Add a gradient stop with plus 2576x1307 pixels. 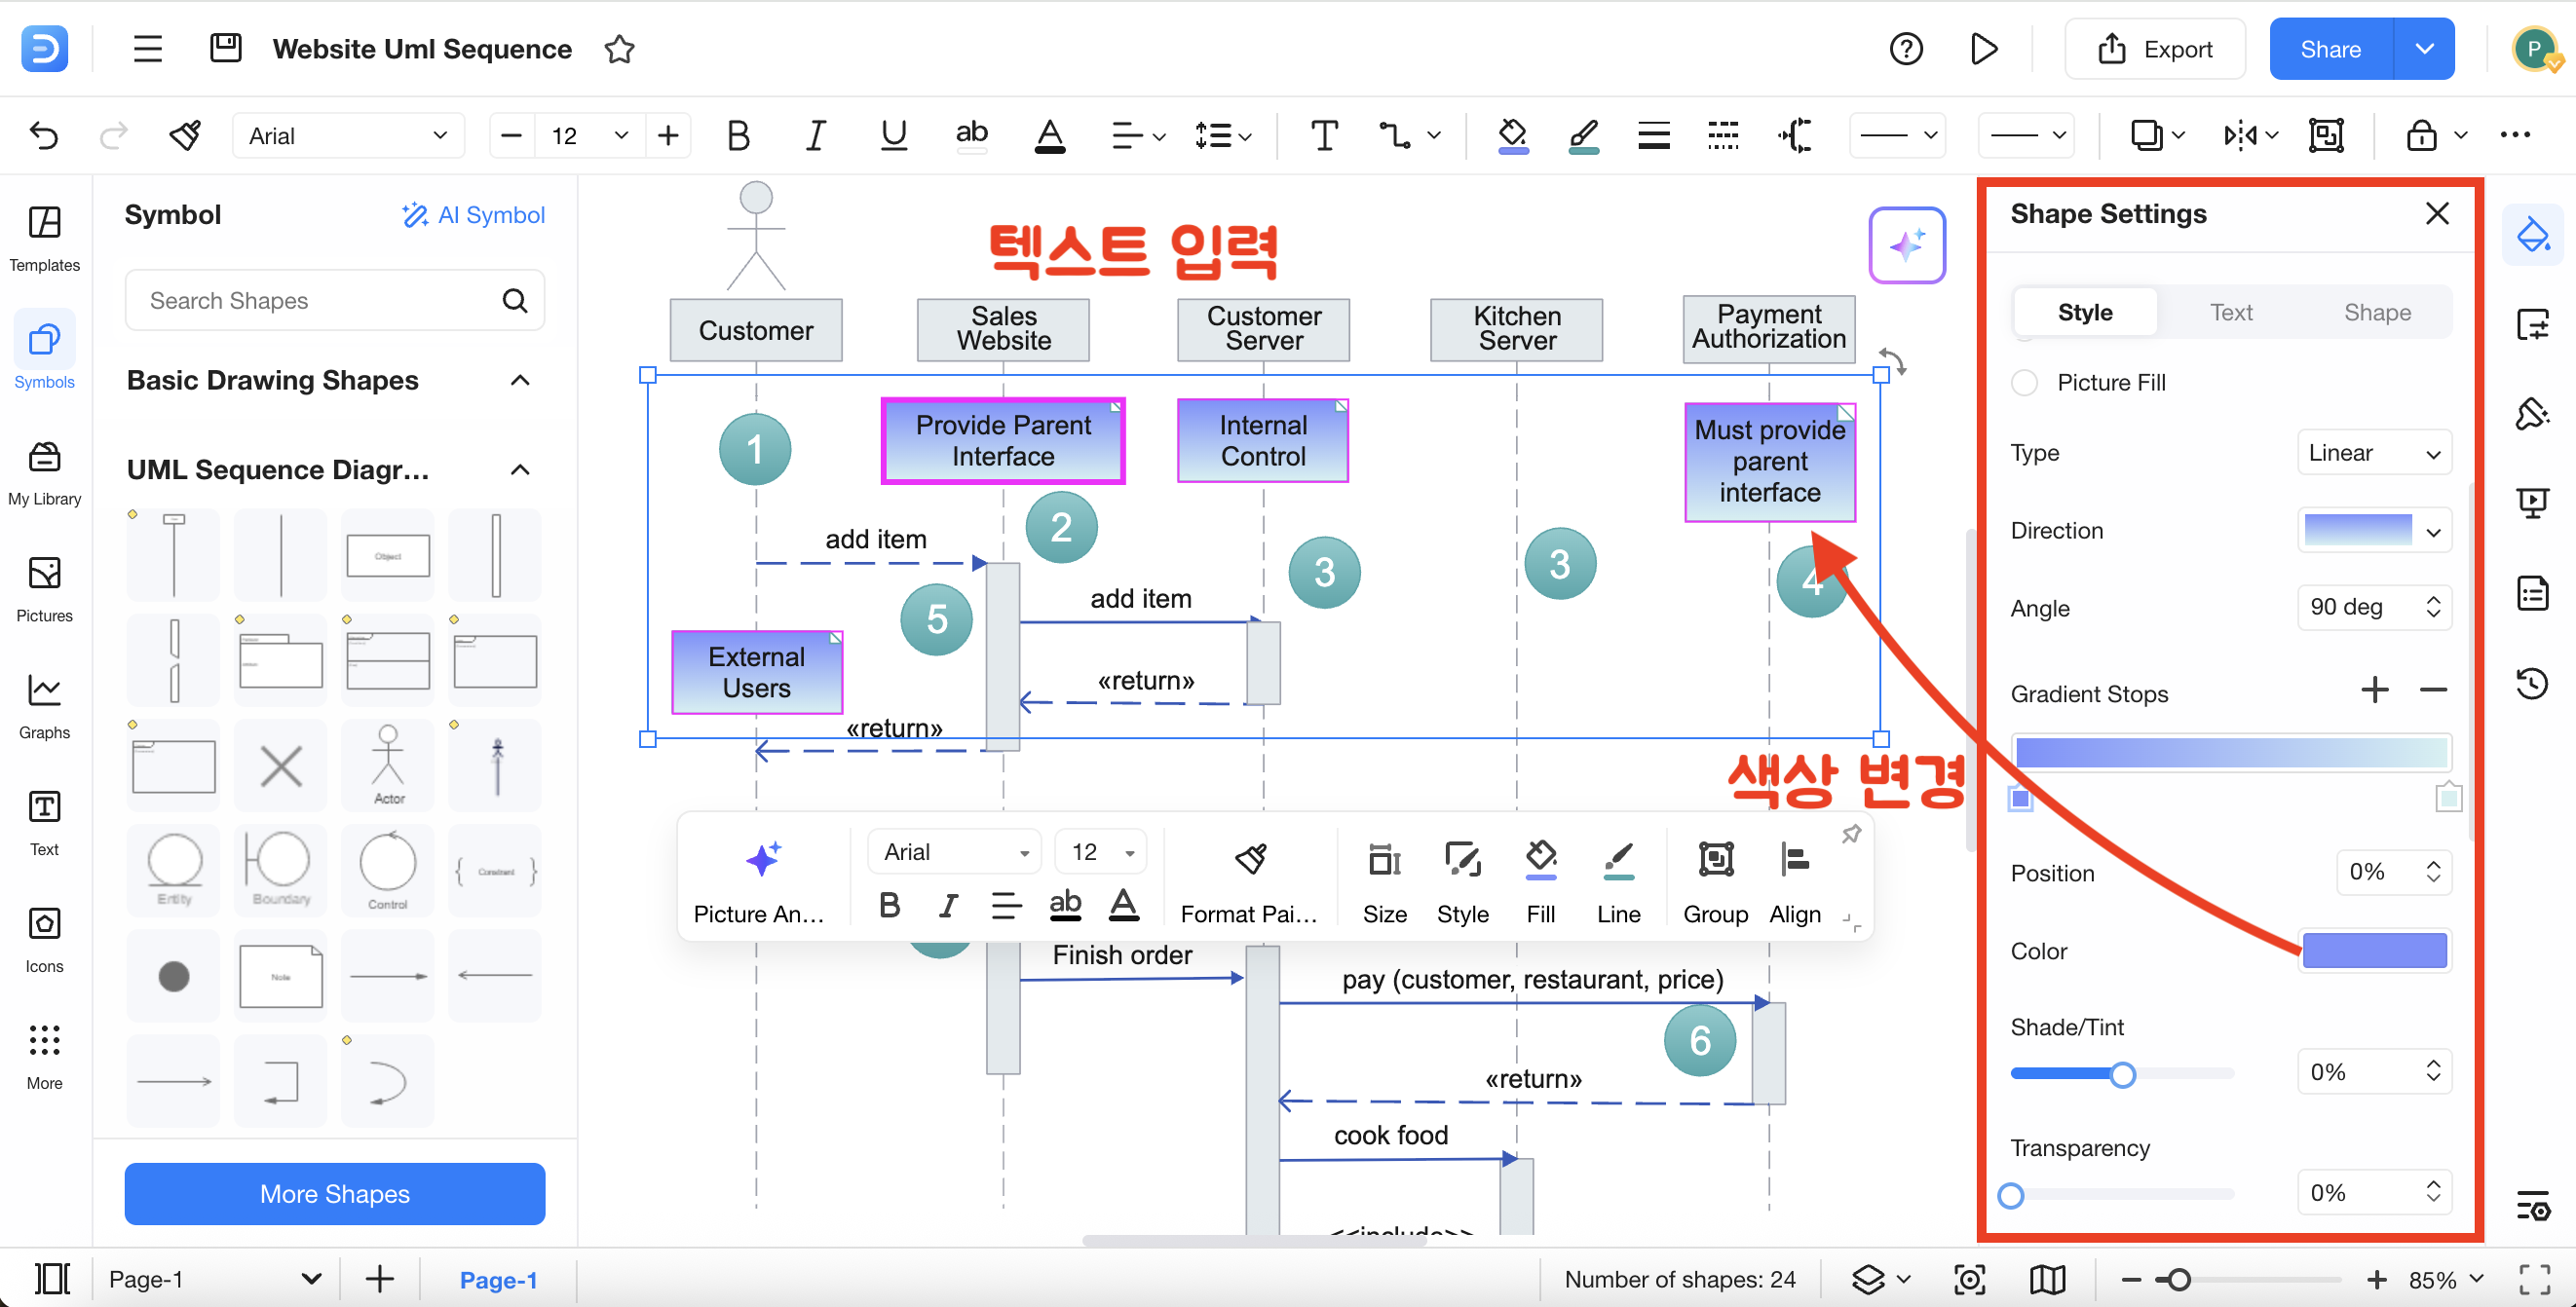[2374, 689]
